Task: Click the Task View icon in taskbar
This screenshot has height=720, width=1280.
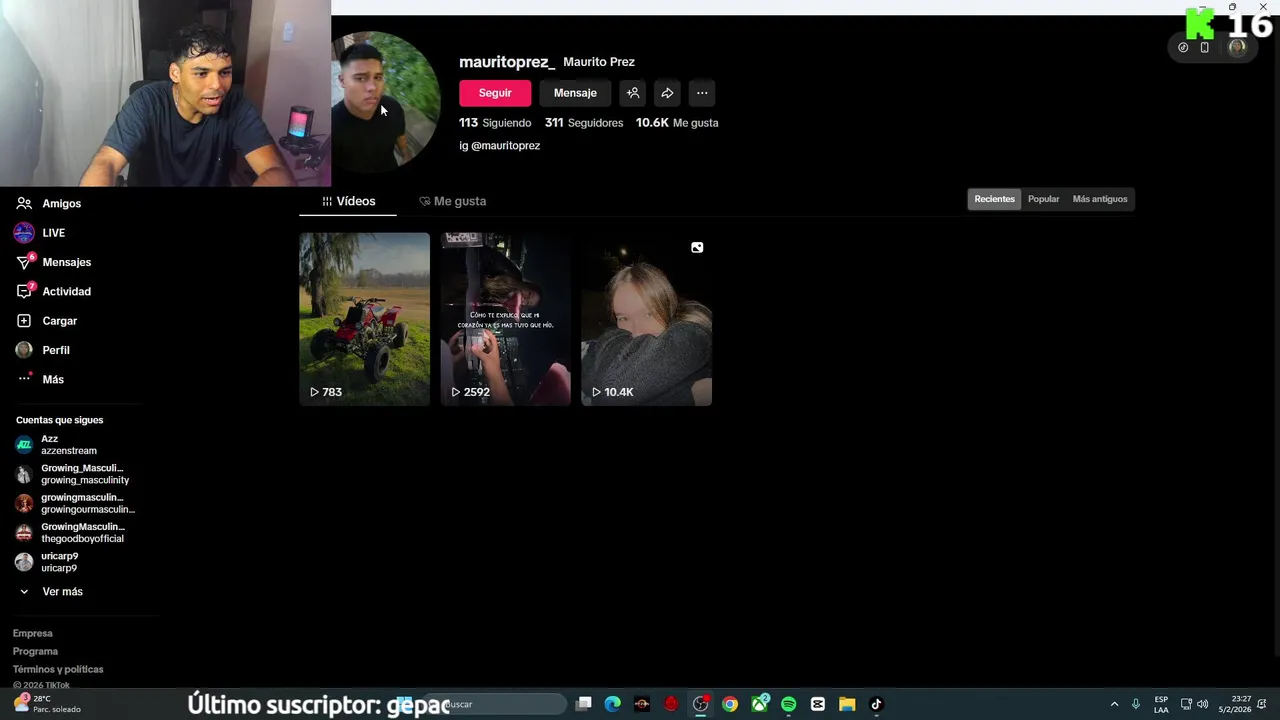Action: [x=584, y=704]
